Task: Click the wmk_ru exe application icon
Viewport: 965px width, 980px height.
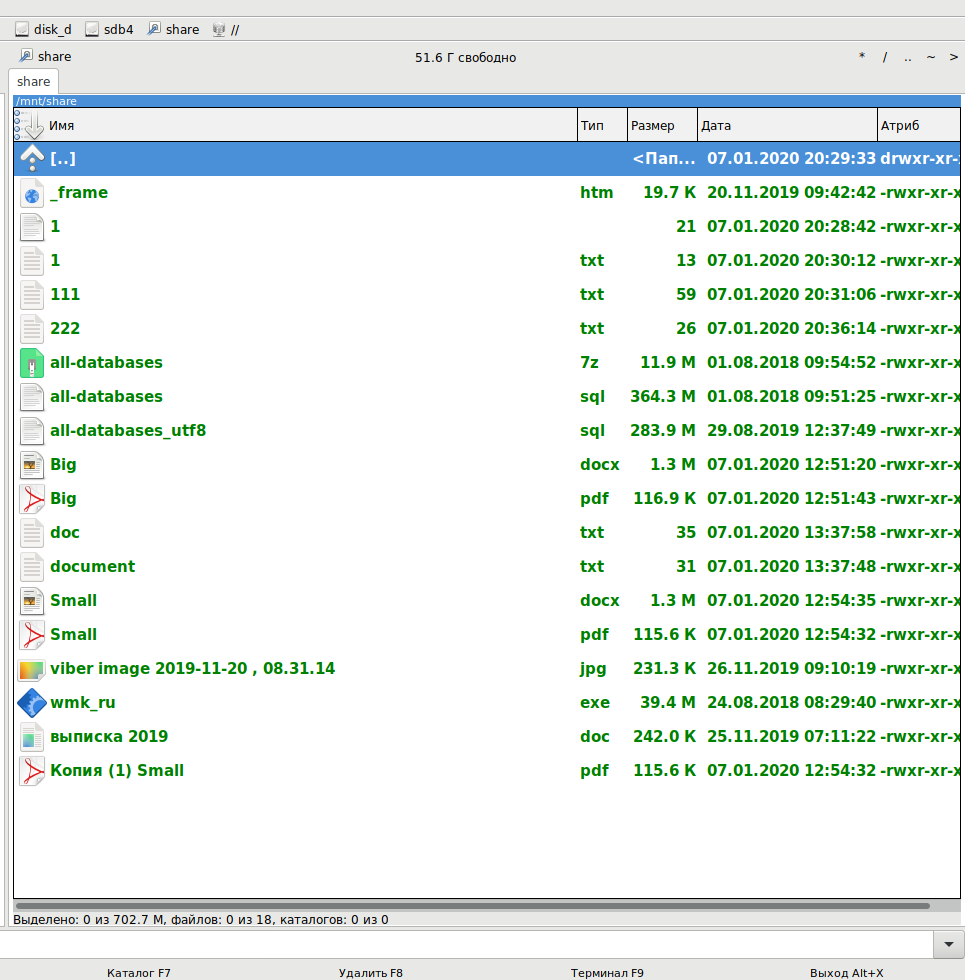Action: (33, 703)
